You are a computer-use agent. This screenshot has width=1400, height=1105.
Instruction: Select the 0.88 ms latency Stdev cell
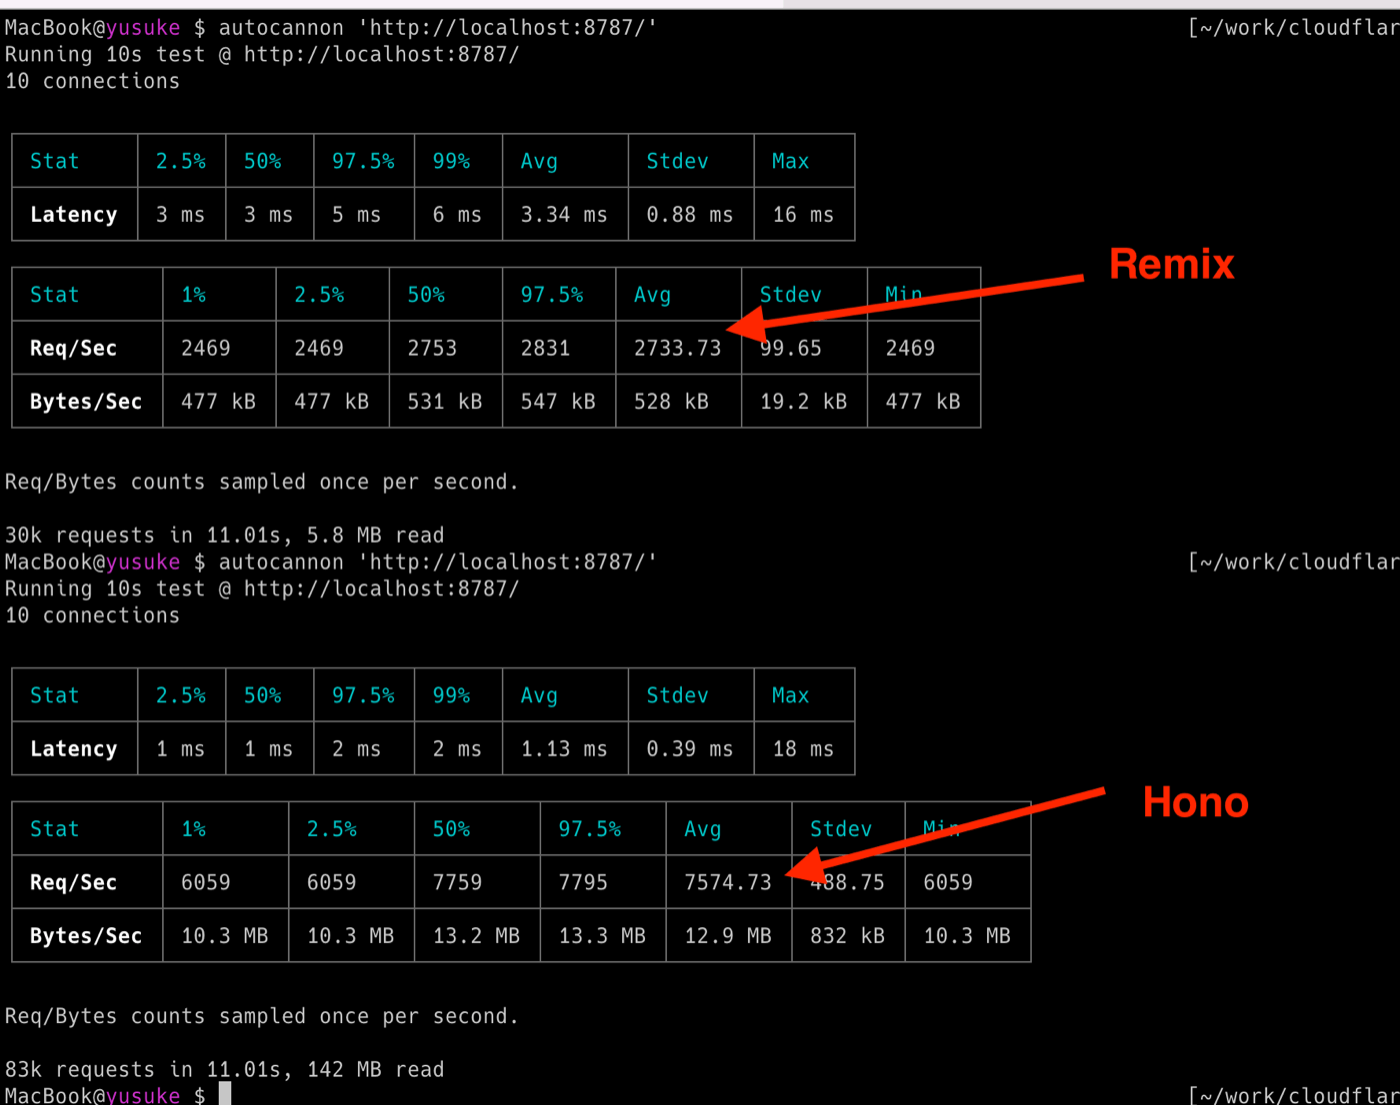point(690,214)
